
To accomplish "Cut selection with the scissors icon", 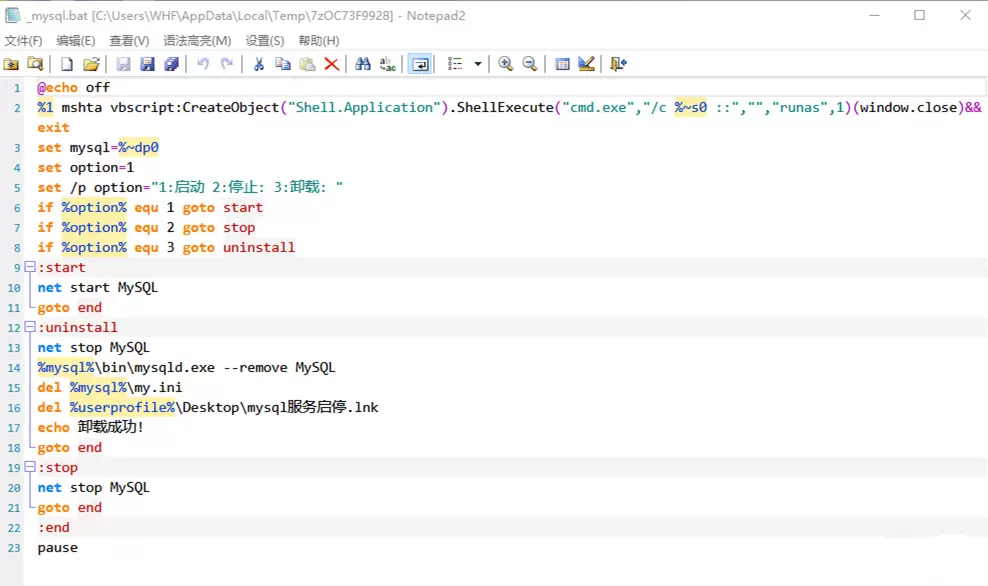I will (258, 64).
